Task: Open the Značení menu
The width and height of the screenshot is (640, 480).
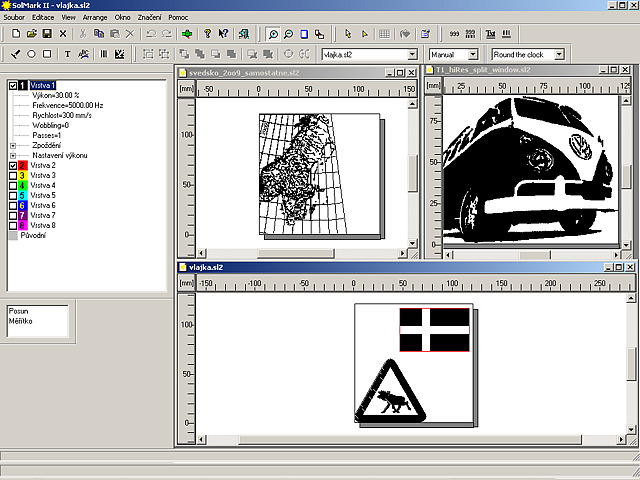Action: tap(149, 17)
